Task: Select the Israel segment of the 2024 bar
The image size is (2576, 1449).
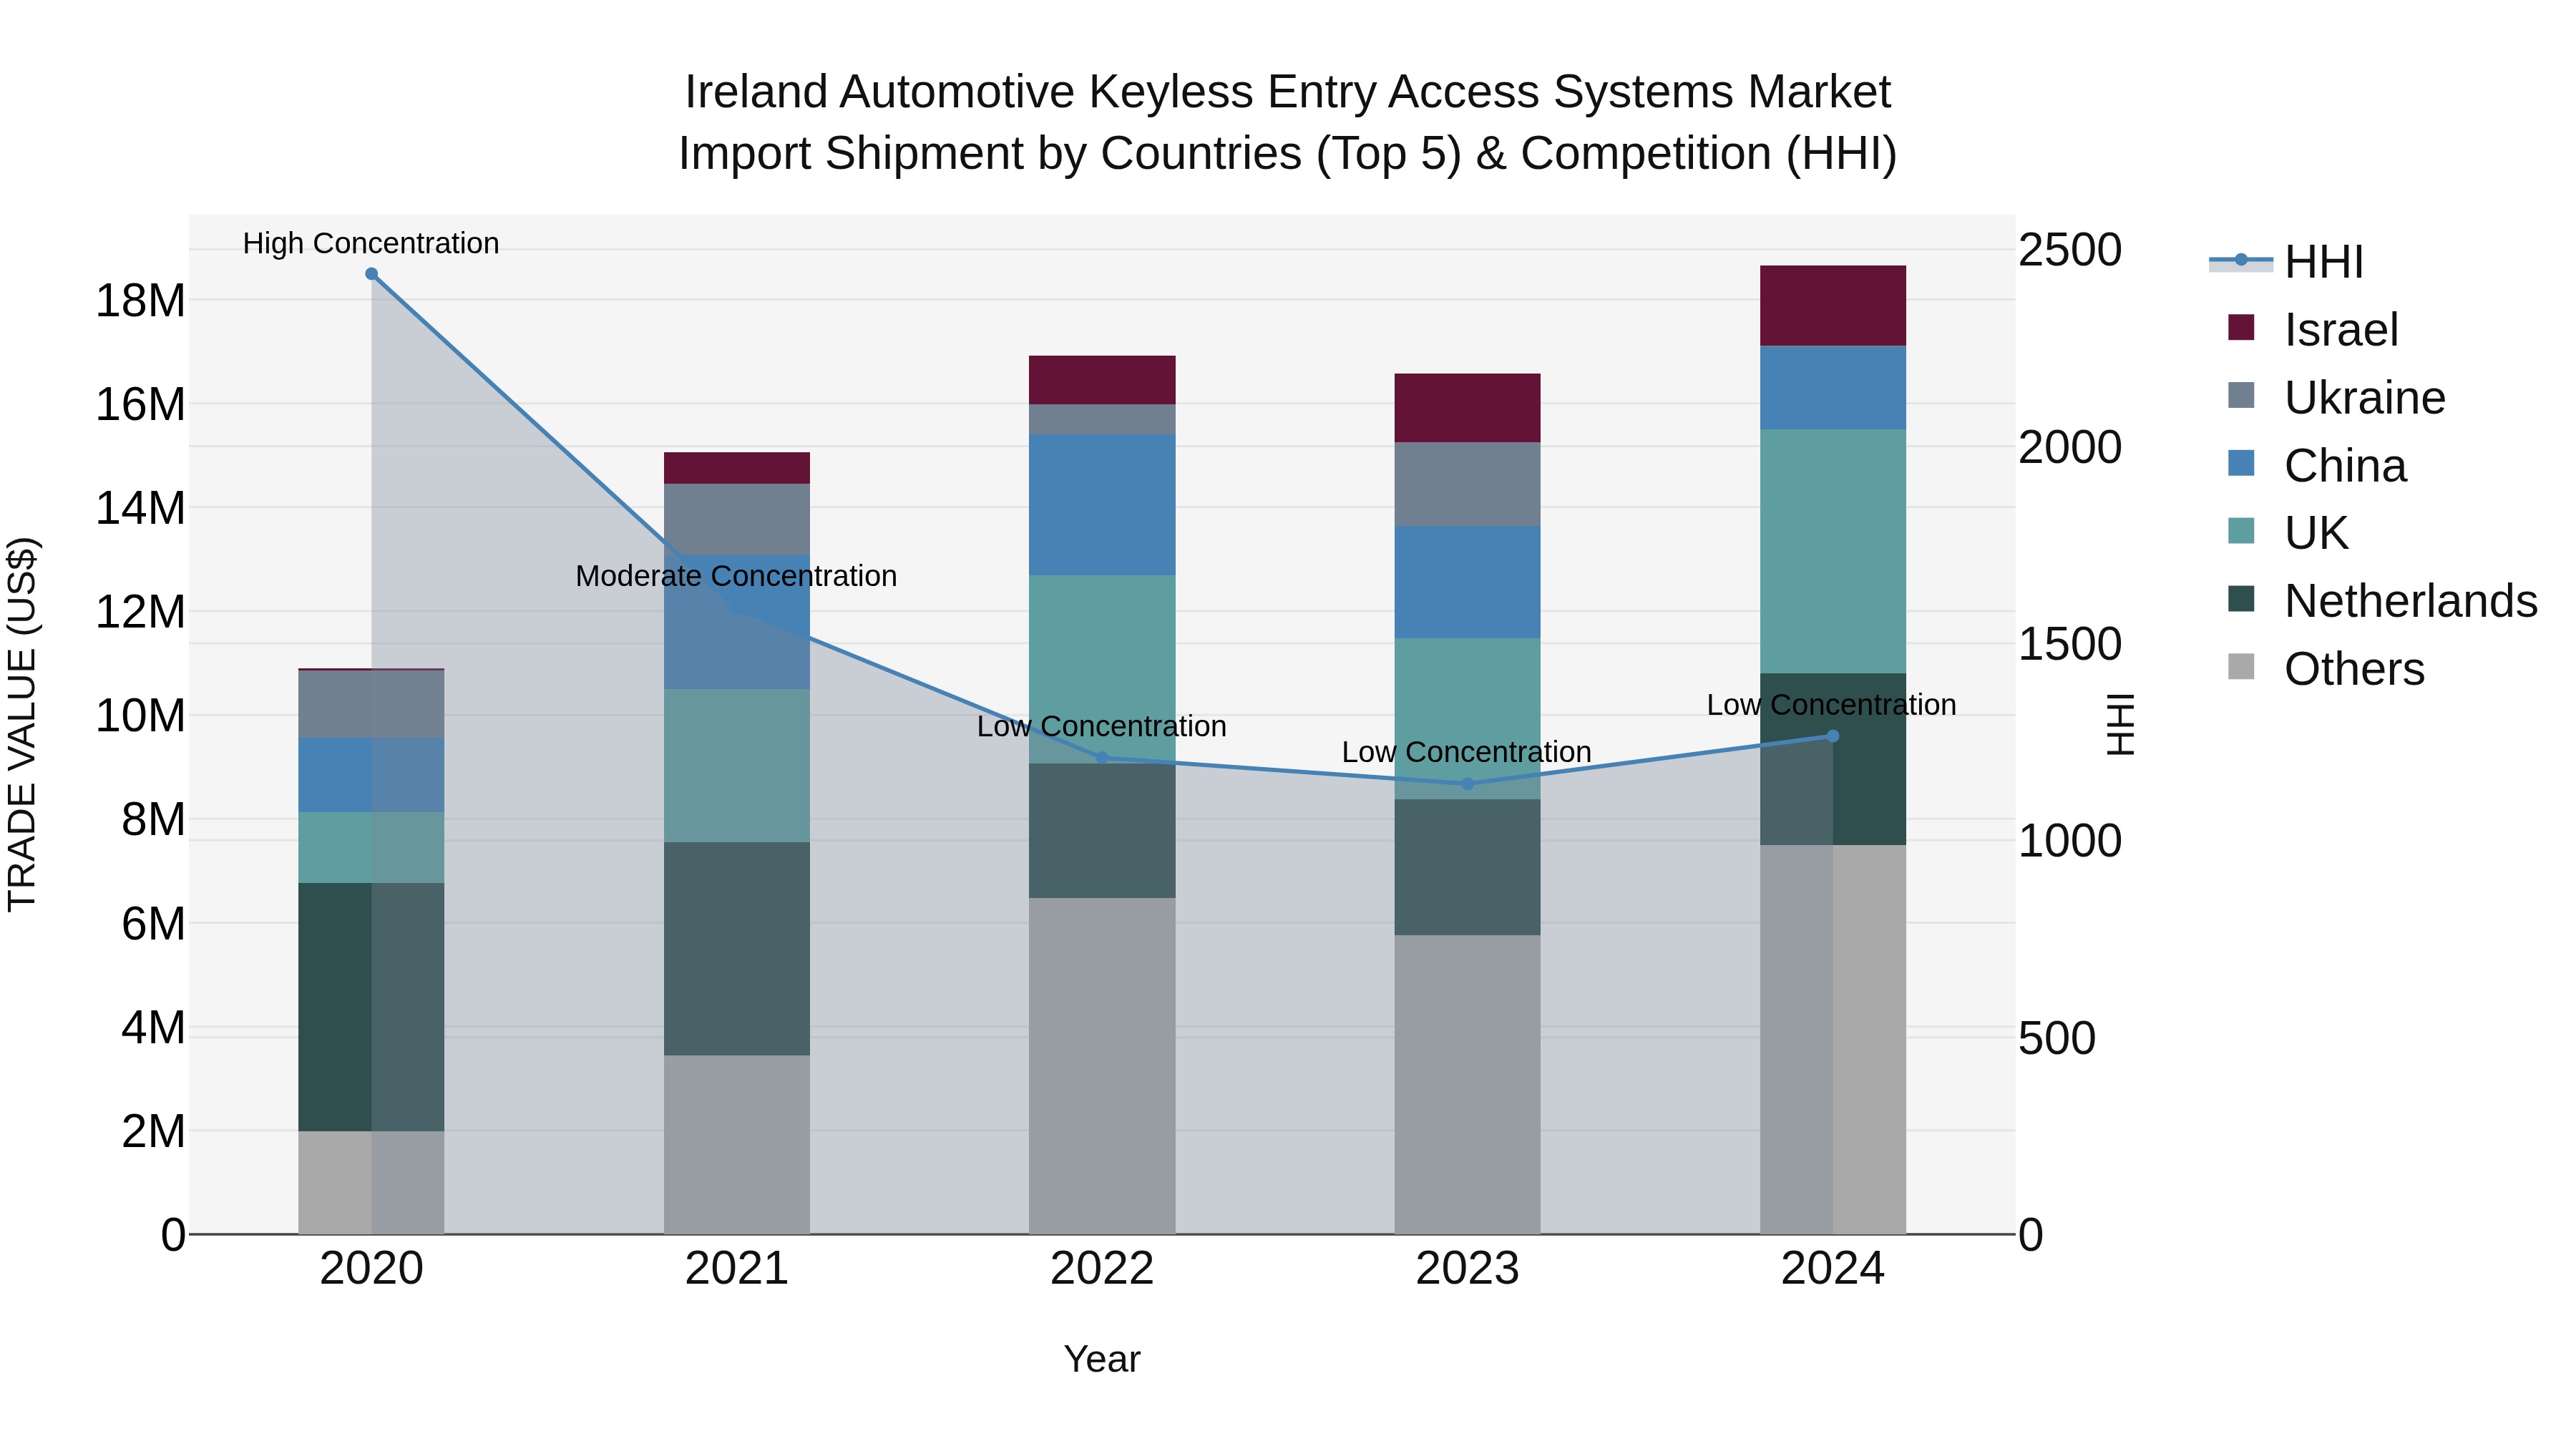Action: tap(1832, 306)
